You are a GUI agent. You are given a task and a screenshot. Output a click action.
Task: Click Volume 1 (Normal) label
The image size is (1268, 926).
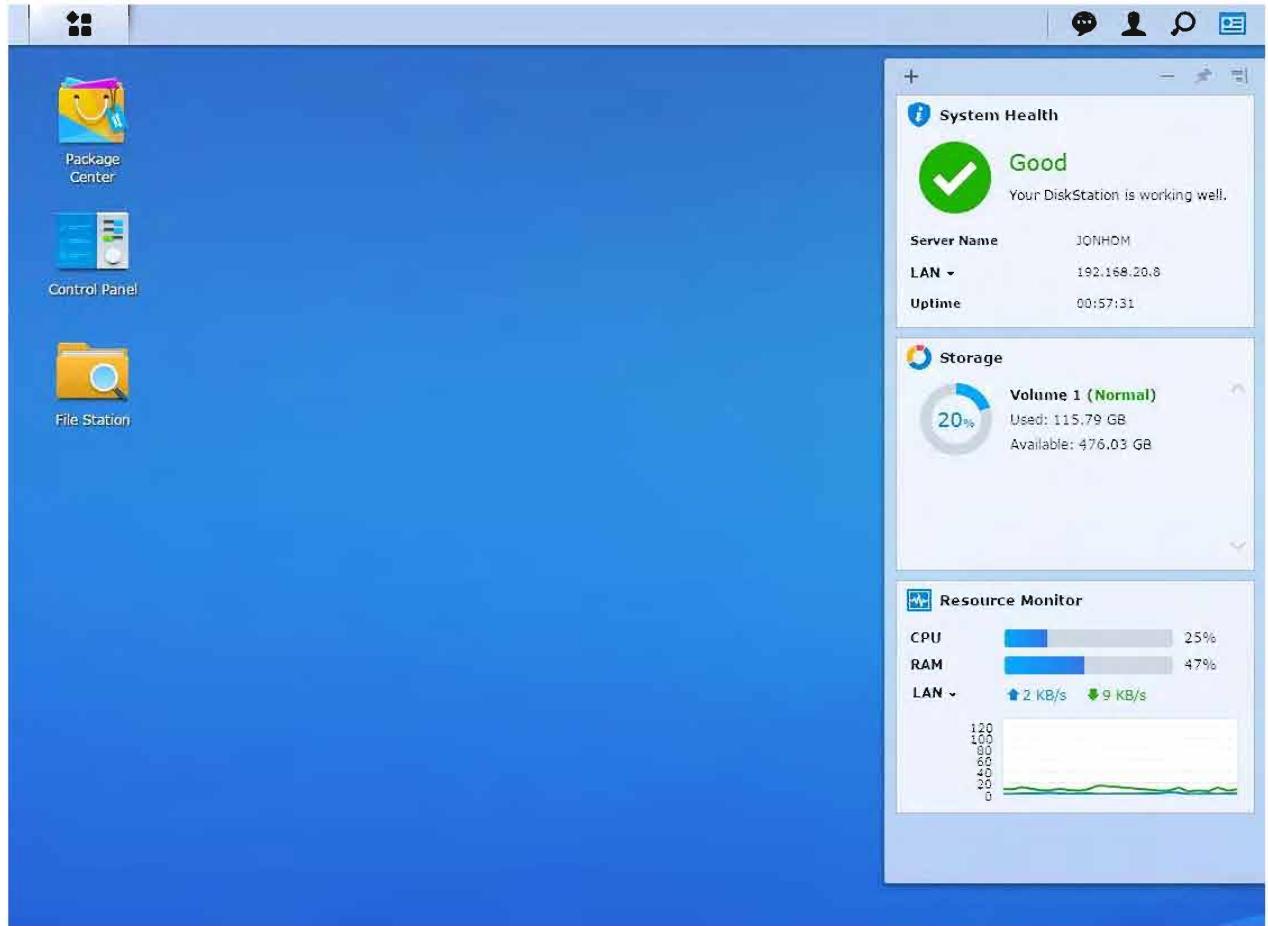(1083, 395)
